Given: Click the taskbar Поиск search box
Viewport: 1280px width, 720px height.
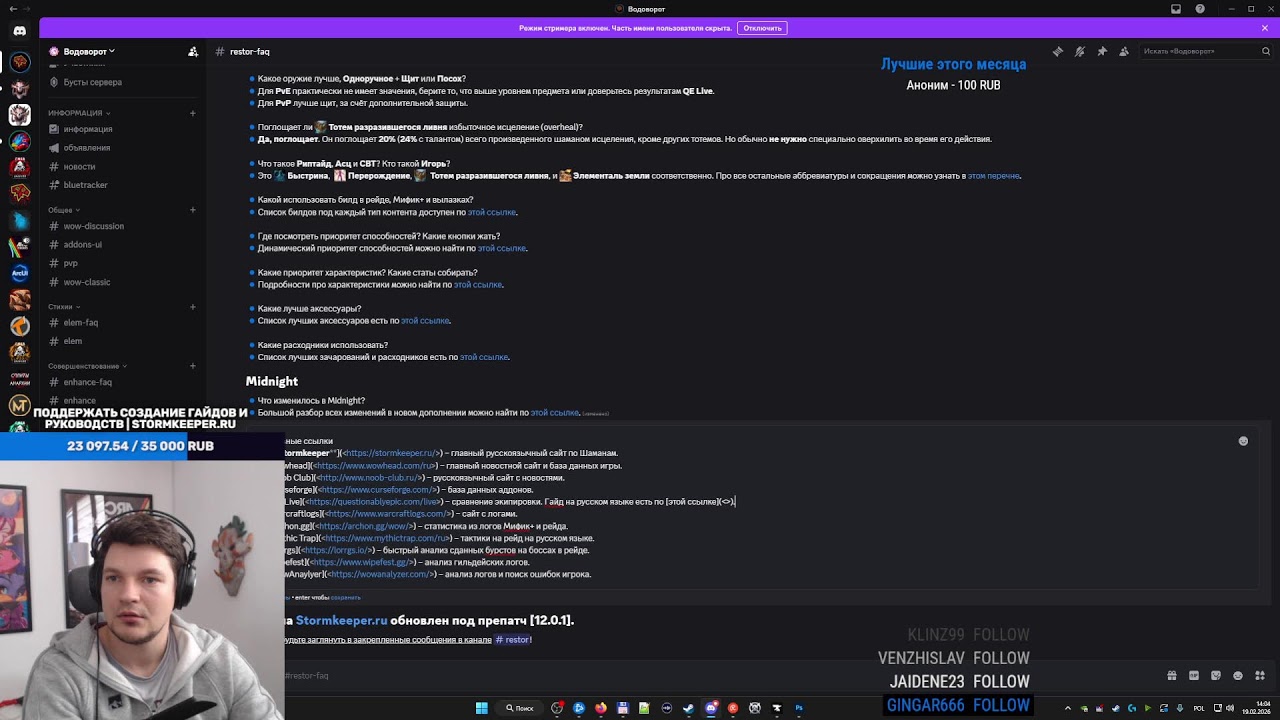Looking at the screenshot, I should pos(519,708).
